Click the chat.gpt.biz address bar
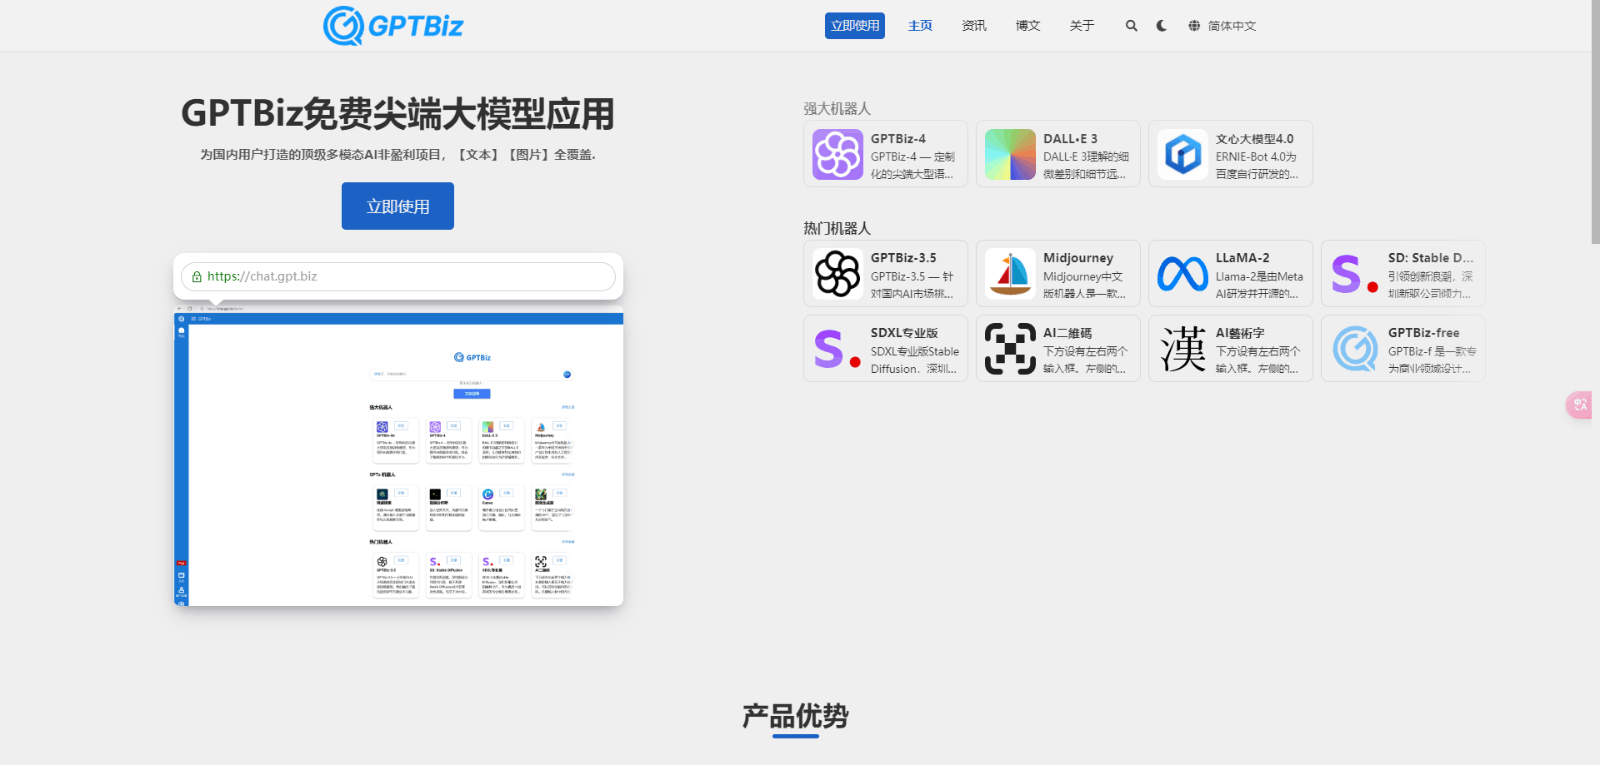Screen dimensions: 1600x765 [398, 276]
